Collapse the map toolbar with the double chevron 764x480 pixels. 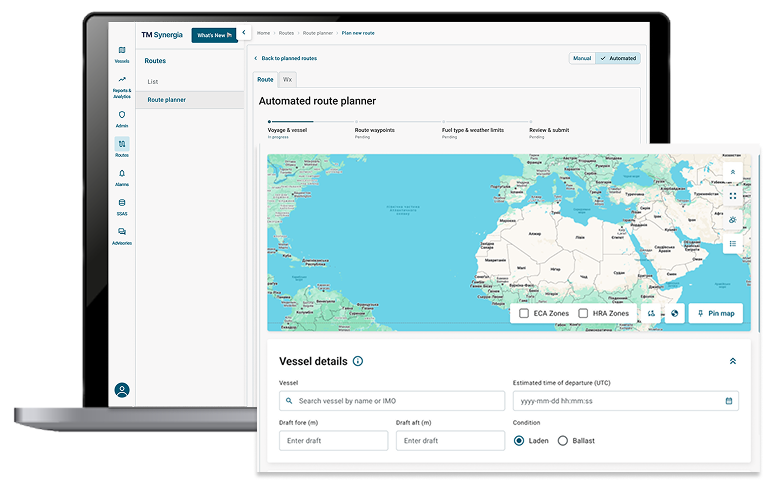(x=732, y=172)
